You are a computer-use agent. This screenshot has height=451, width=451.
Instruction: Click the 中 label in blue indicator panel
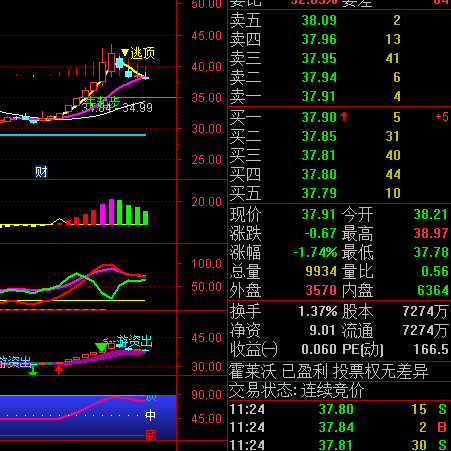pyautogui.click(x=150, y=415)
